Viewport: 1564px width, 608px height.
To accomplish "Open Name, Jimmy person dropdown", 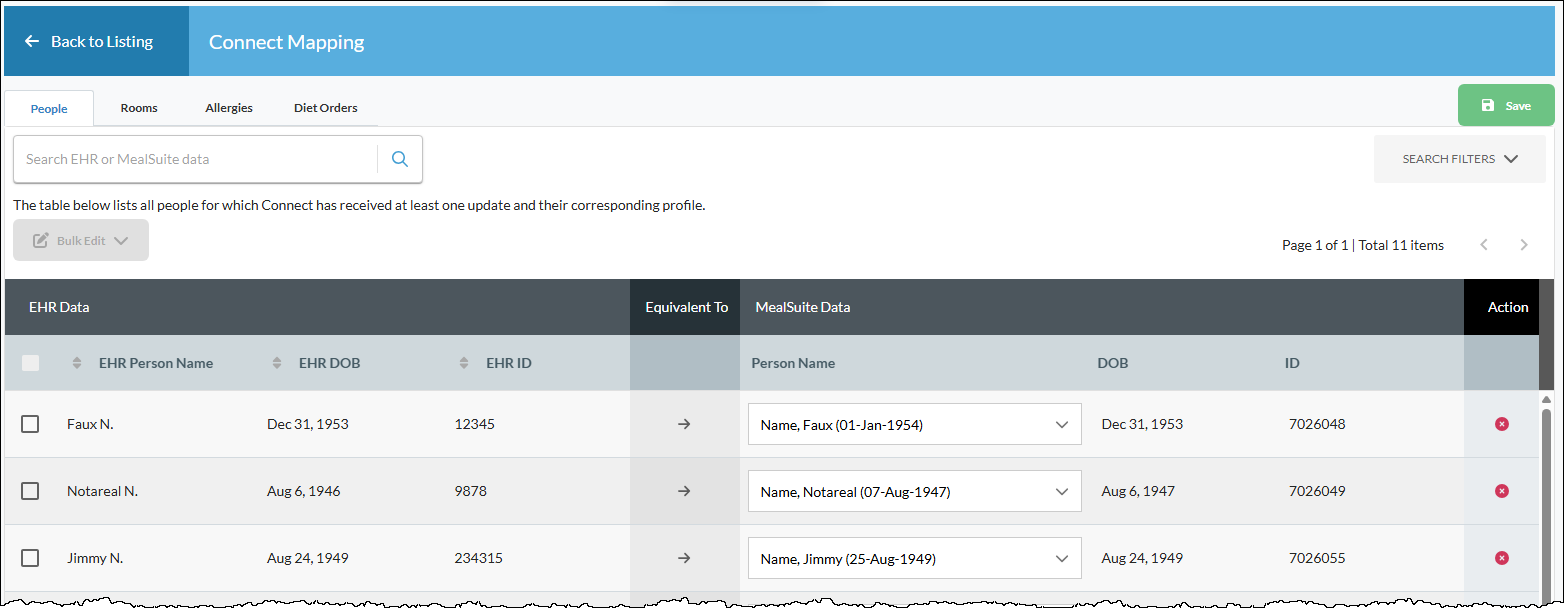I will point(915,558).
